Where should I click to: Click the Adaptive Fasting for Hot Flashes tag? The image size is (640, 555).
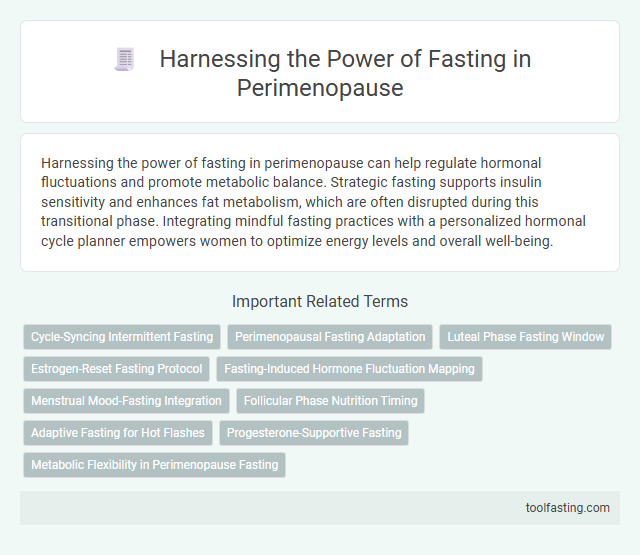pyautogui.click(x=117, y=433)
